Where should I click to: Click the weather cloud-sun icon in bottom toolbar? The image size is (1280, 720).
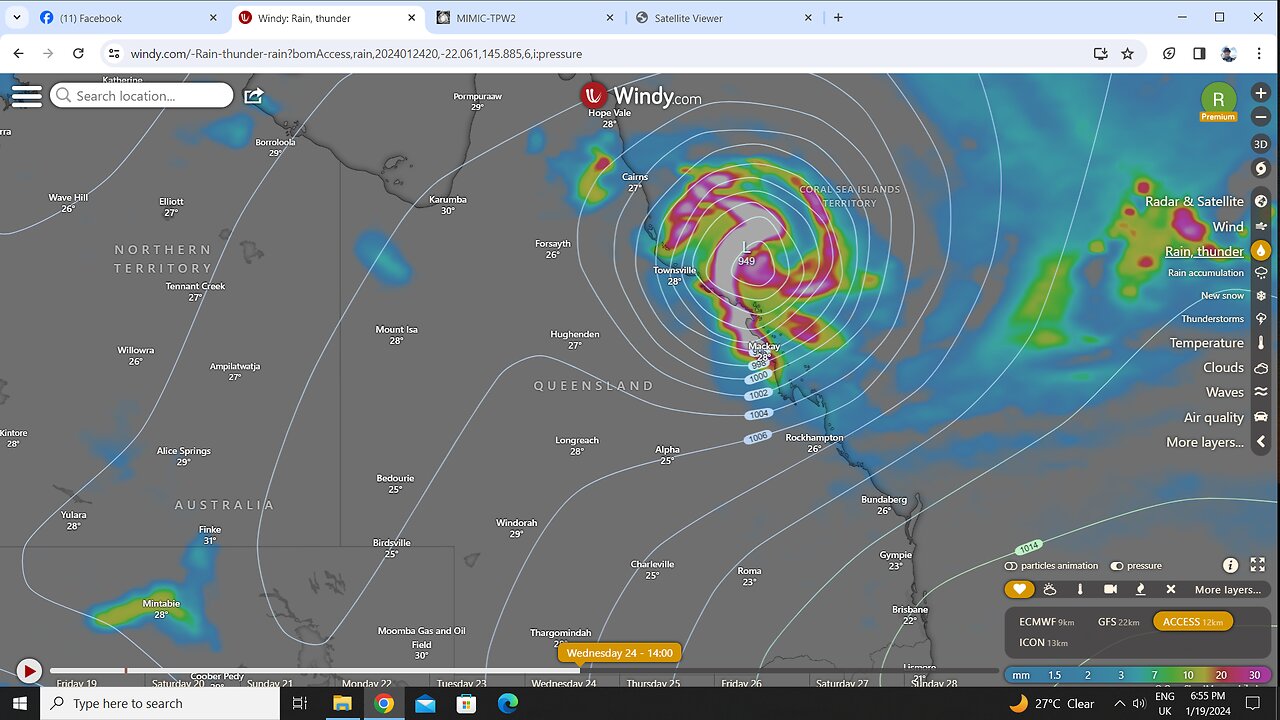point(1050,589)
